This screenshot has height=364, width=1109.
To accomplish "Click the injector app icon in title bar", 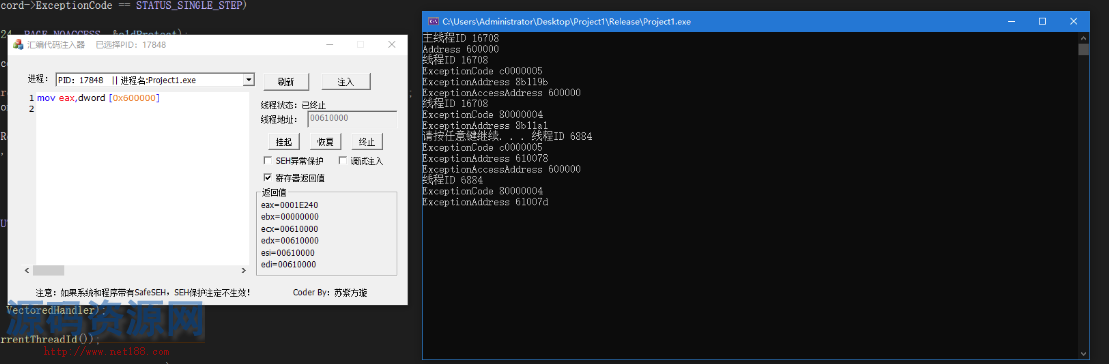I will 18,45.
